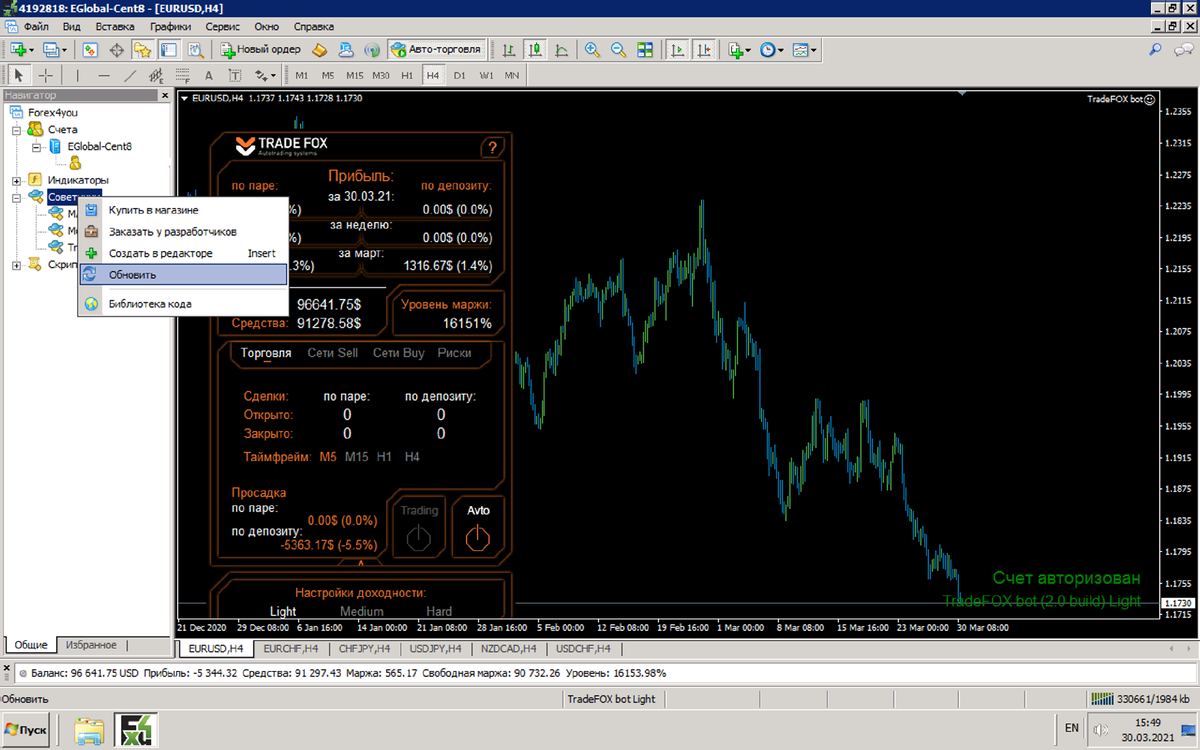Open the Избранное navigator tab
Screen dimensions: 1200x750
tap(92, 645)
